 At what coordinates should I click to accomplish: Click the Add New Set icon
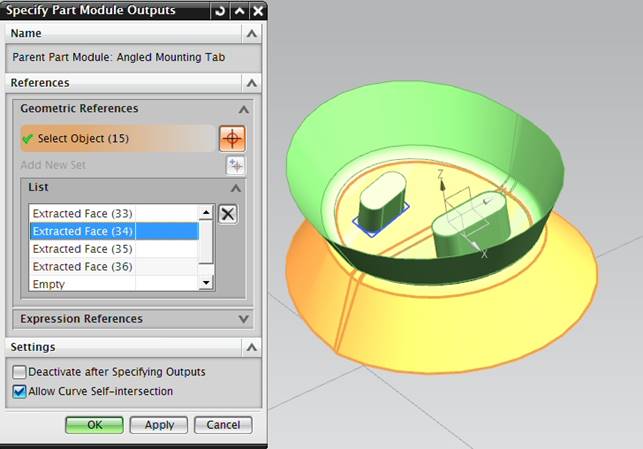[x=235, y=165]
